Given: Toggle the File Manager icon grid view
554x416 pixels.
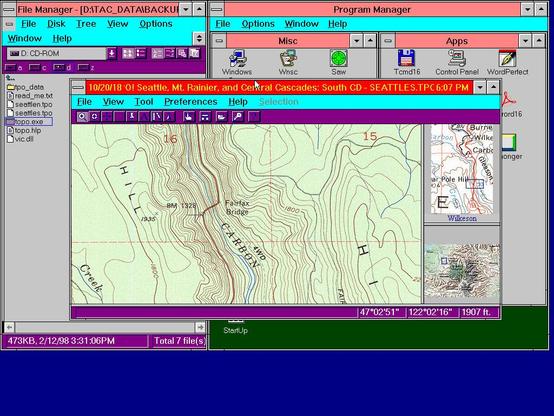Looking at the screenshot, I should (128, 54).
